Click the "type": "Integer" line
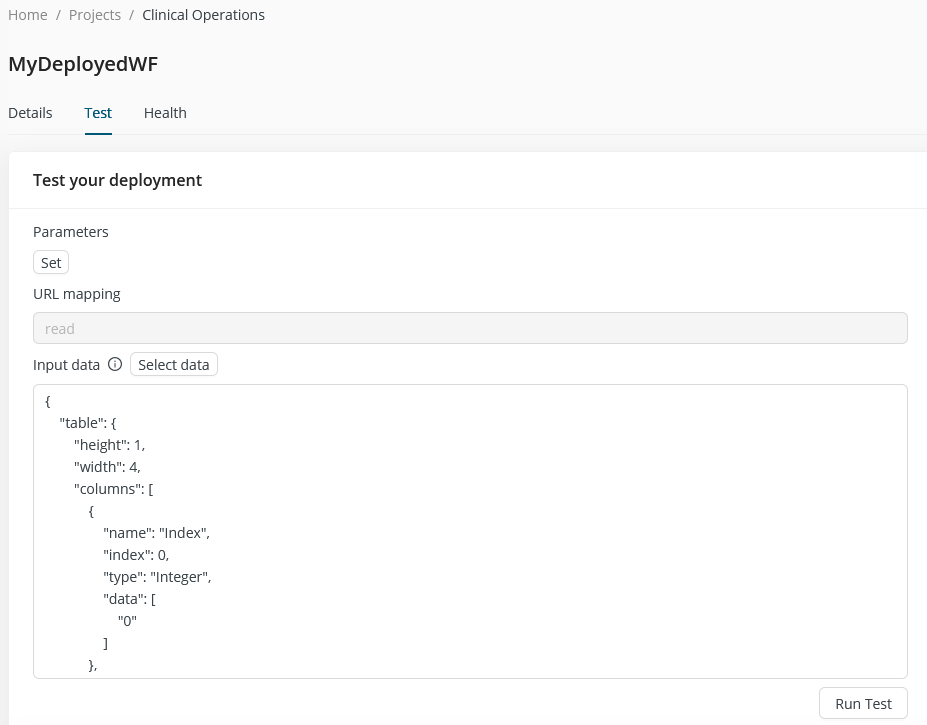The image size is (927, 725). [157, 577]
